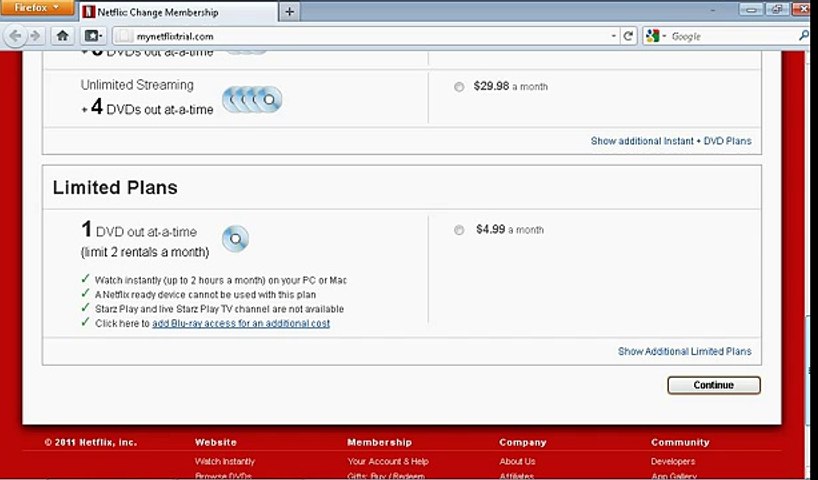This screenshot has height=480, width=818.
Task: Open About Us footer link
Action: [x=517, y=461]
